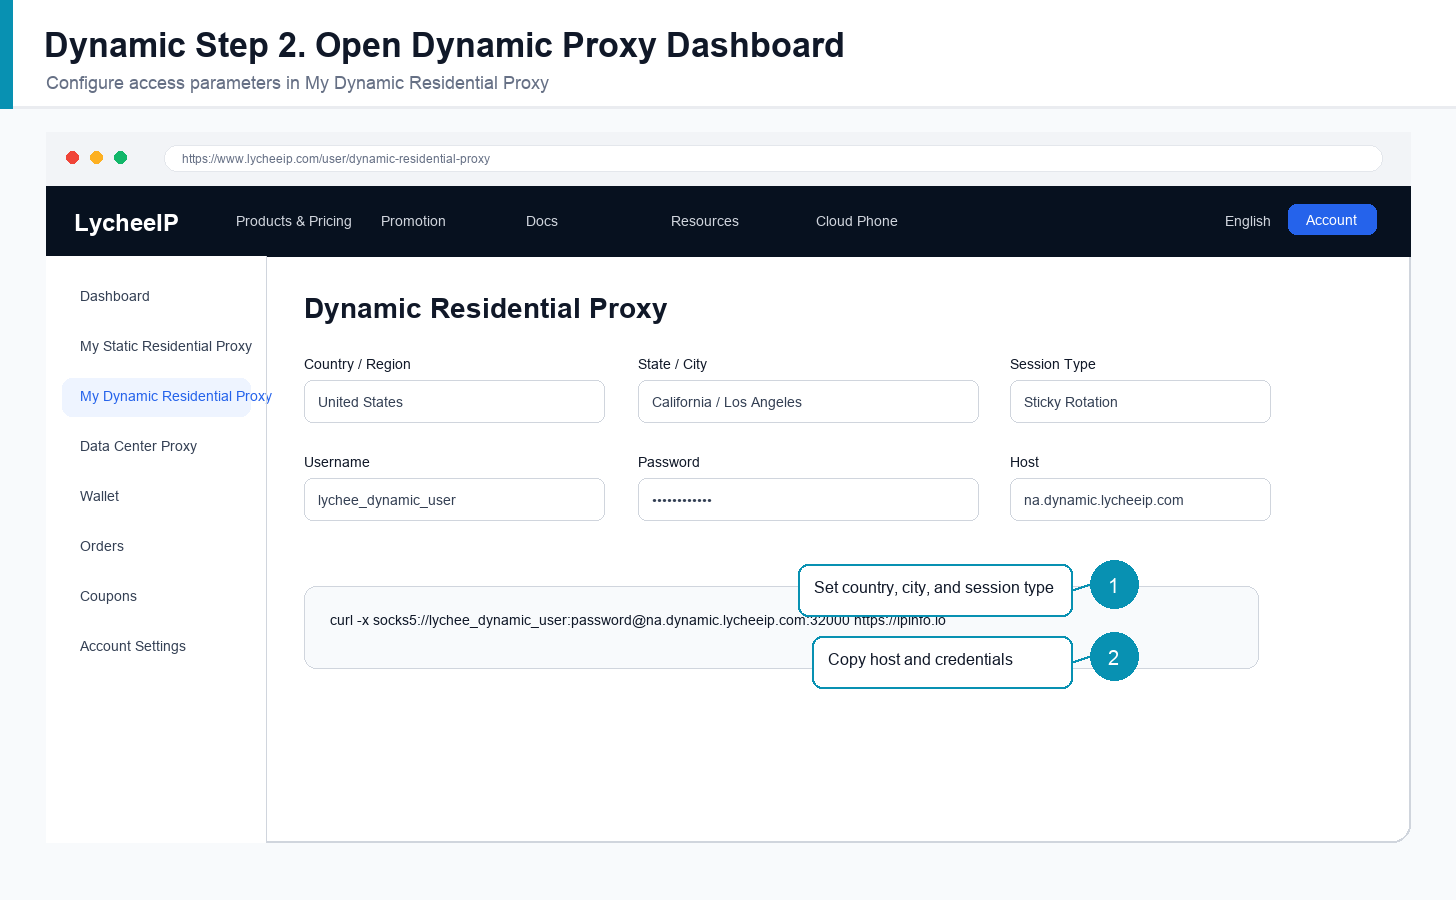
Task: Open Data Center Proxy in sidebar
Action: click(x=138, y=446)
